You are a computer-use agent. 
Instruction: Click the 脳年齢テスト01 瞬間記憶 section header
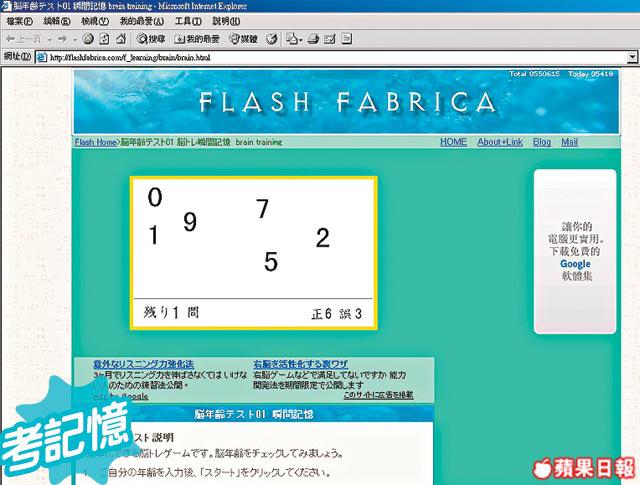(x=253, y=414)
